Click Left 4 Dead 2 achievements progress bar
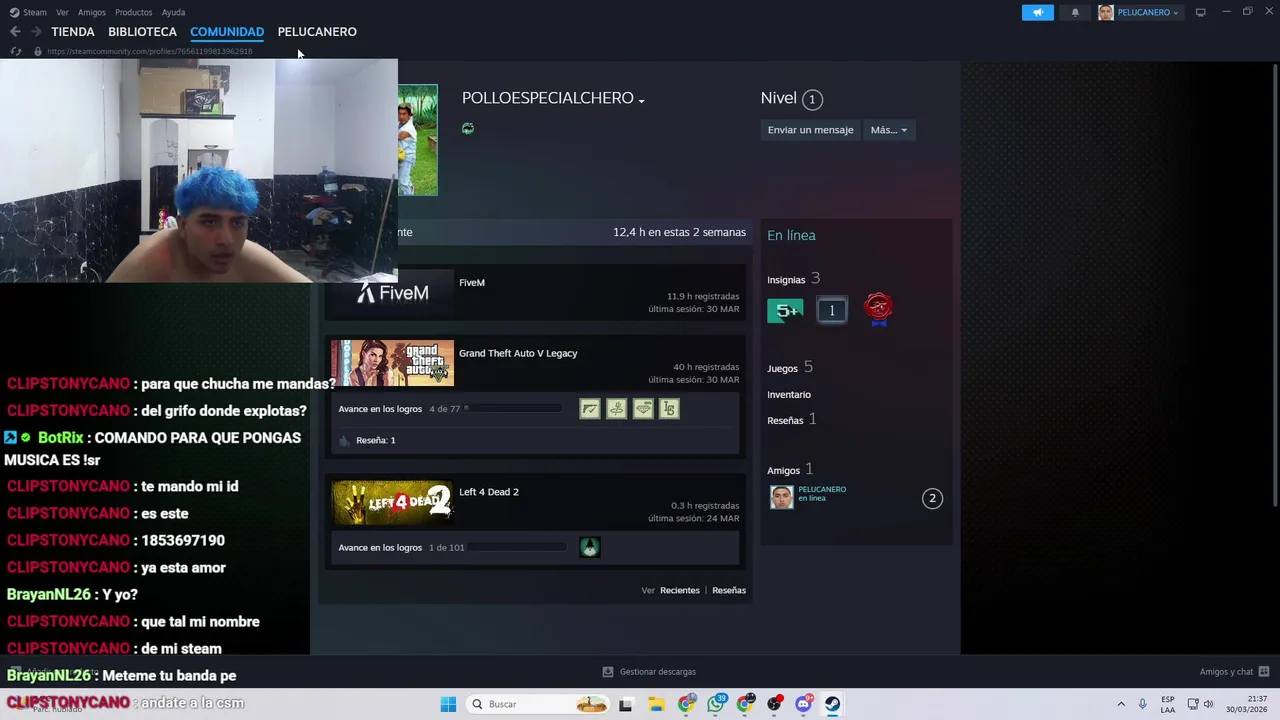1280x720 pixels. (516, 547)
